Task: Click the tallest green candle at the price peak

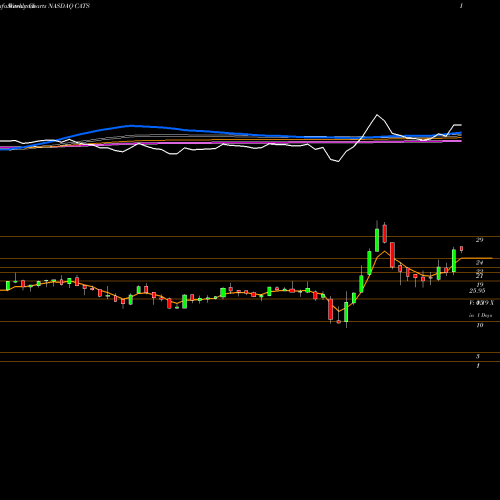Action: pyautogui.click(x=377, y=240)
